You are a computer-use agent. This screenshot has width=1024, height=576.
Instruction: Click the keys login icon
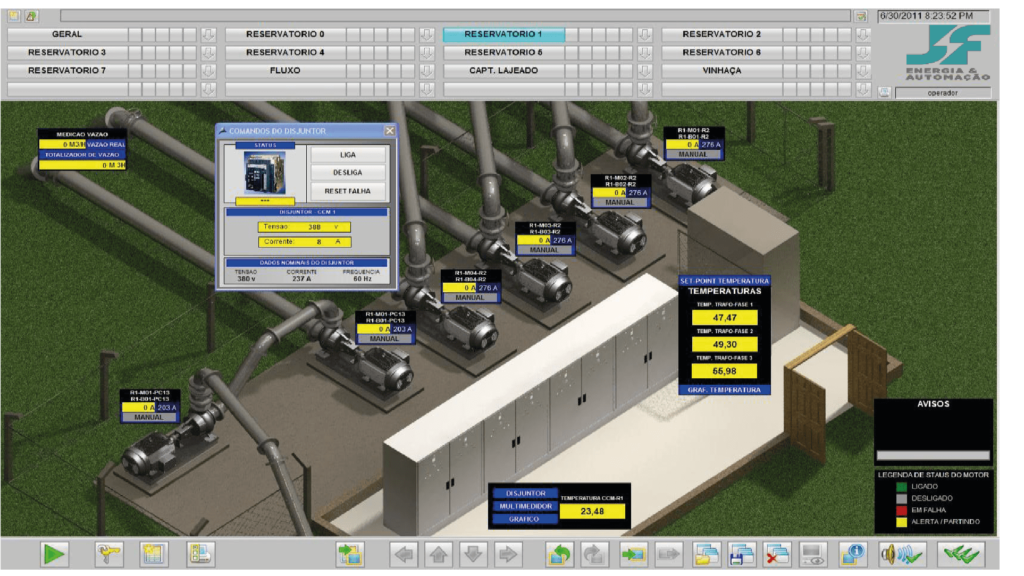pyautogui.click(x=109, y=554)
